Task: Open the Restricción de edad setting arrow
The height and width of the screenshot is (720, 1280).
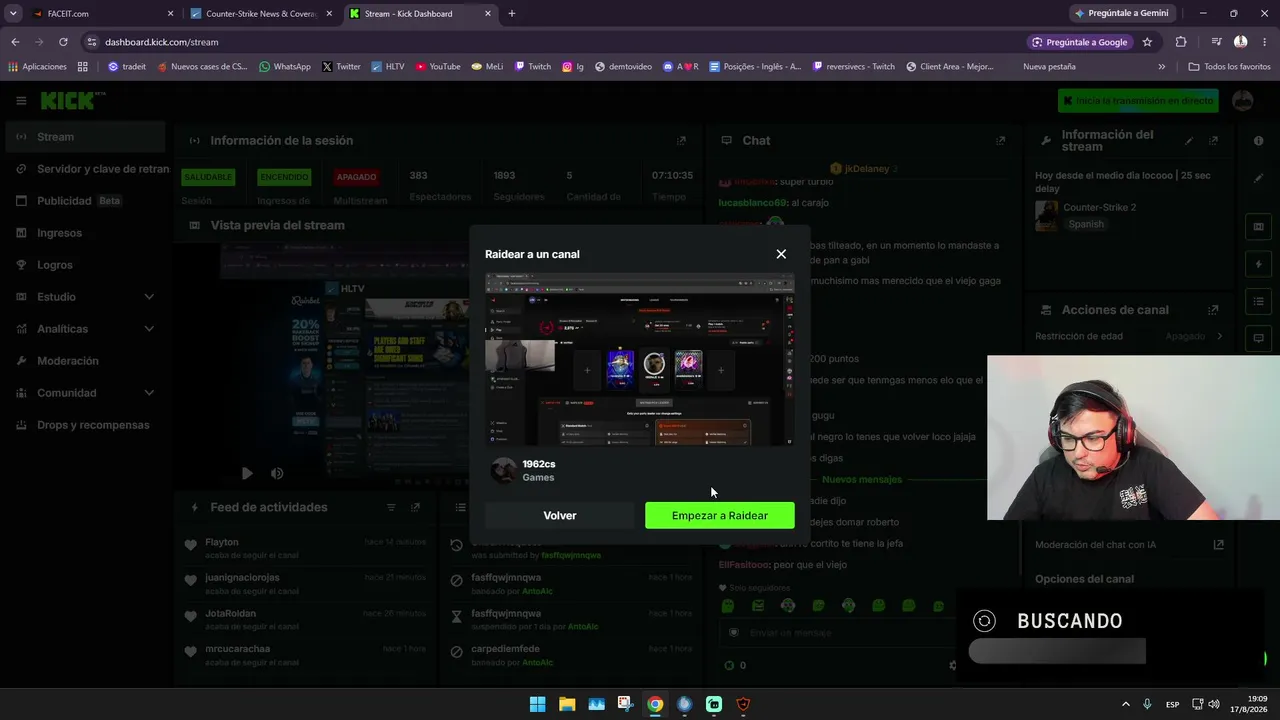Action: 1219,337
